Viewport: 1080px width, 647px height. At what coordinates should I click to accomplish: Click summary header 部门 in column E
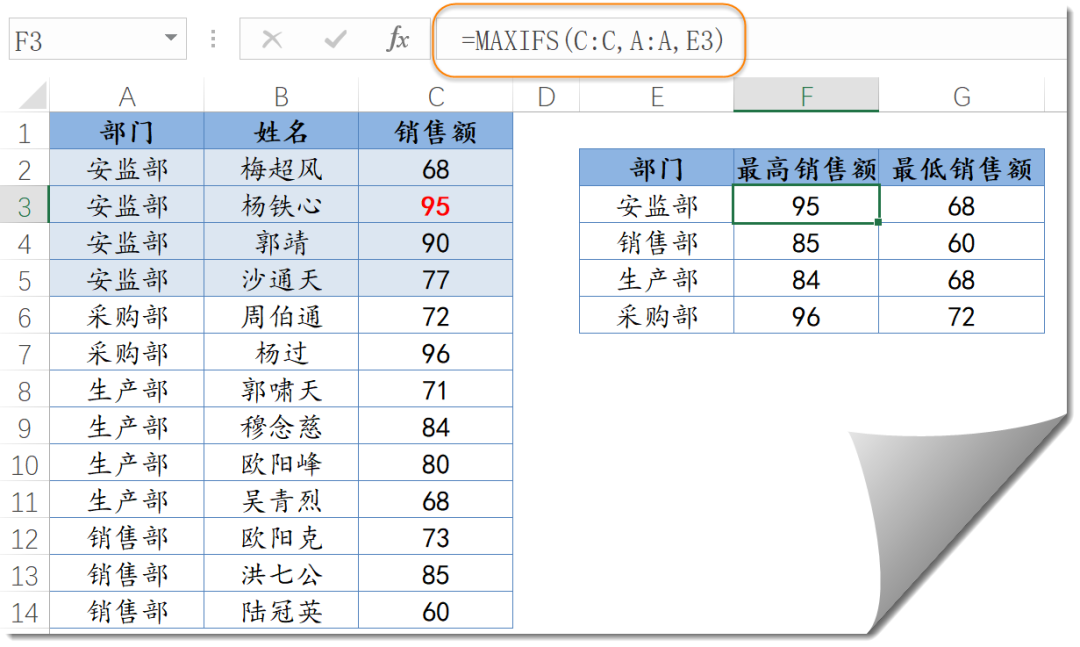(657, 168)
